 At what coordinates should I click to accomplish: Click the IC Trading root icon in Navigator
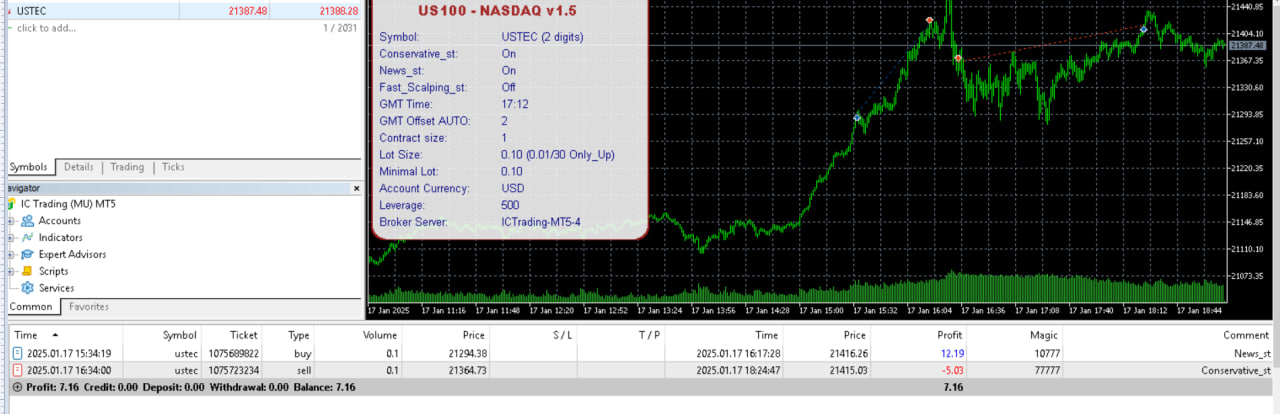11,204
